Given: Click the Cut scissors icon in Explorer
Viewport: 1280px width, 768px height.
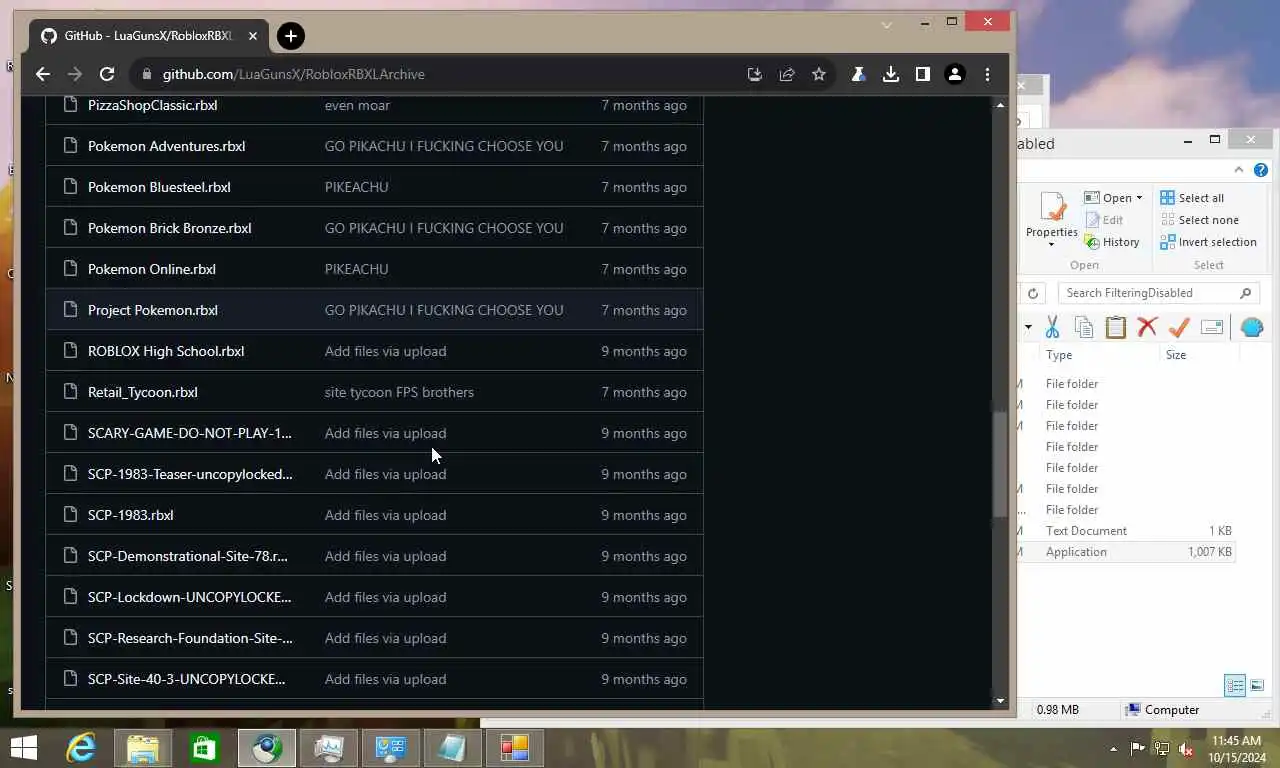Looking at the screenshot, I should point(1052,327).
